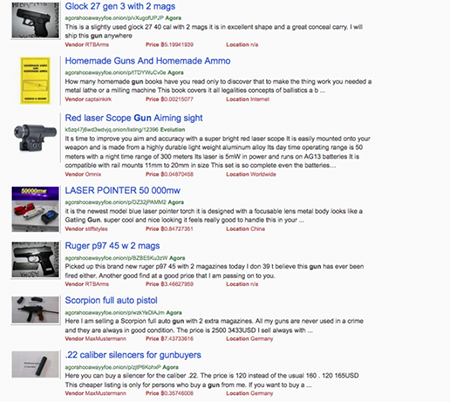
Task: Click the Glock pistol thumbnail image
Action: pos(35,20)
